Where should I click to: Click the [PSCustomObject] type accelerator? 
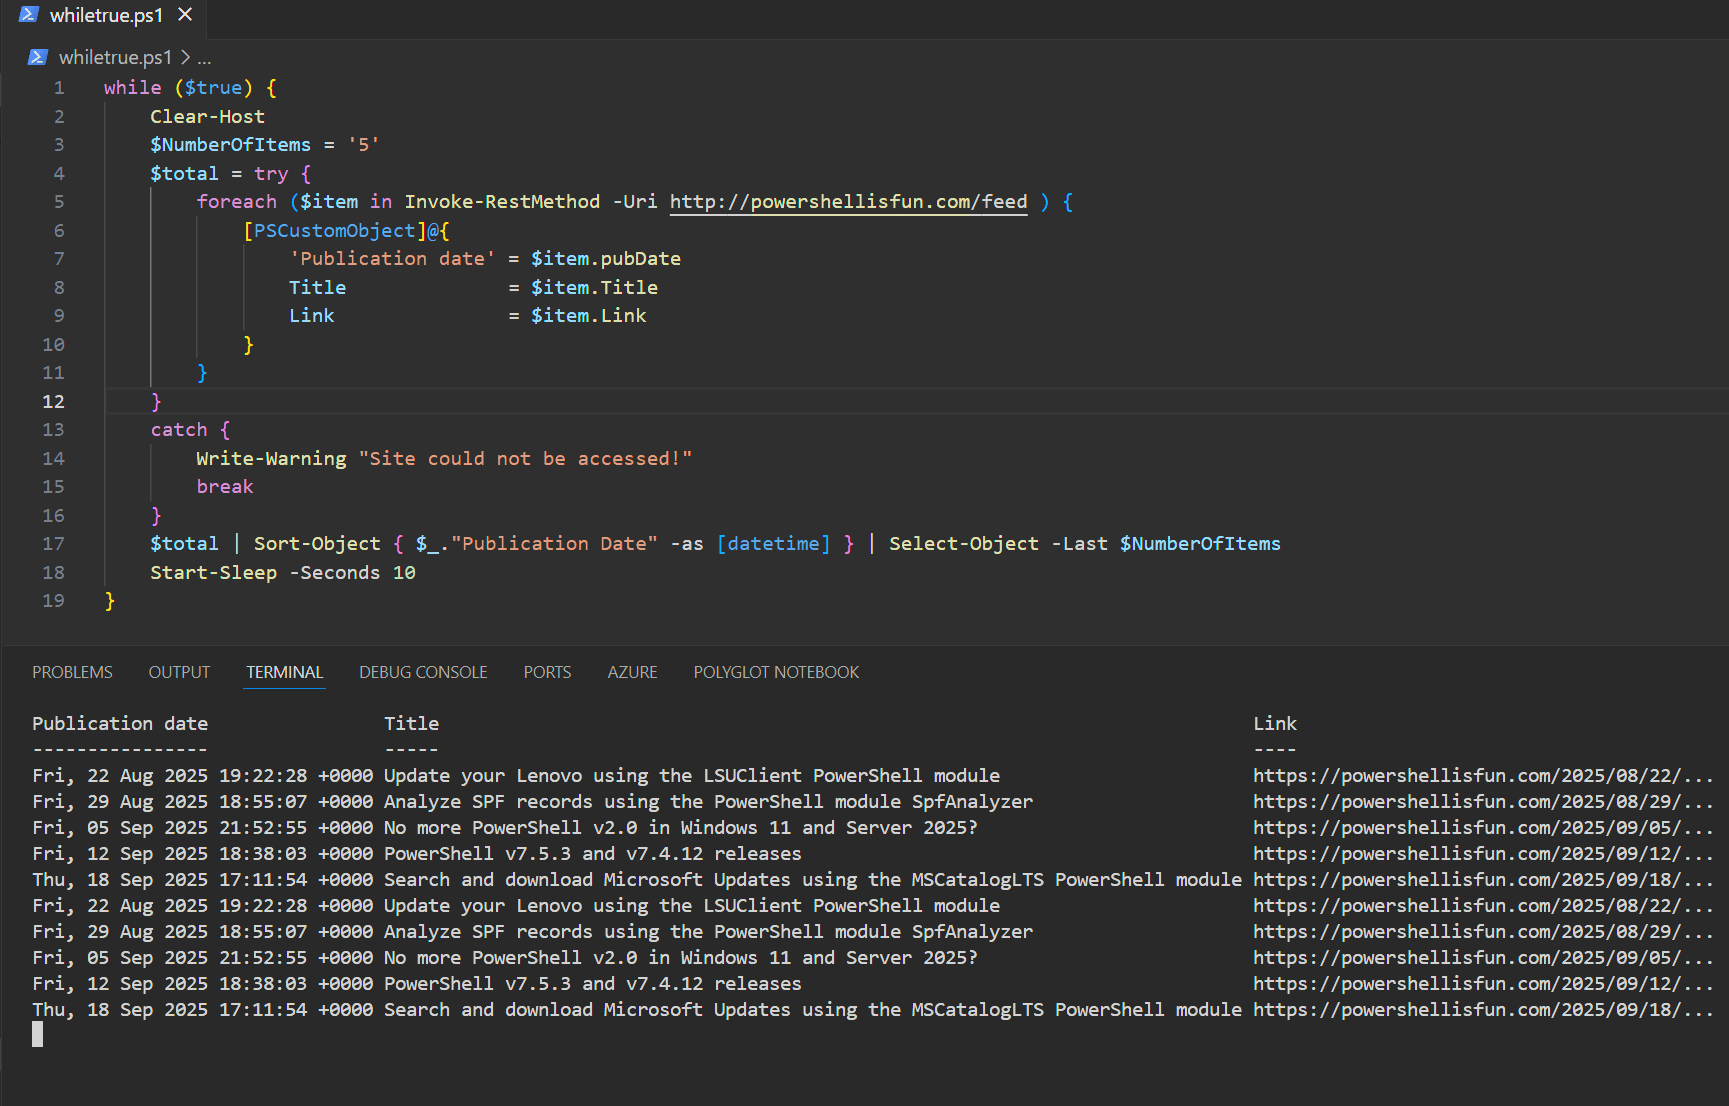pyautogui.click(x=335, y=231)
